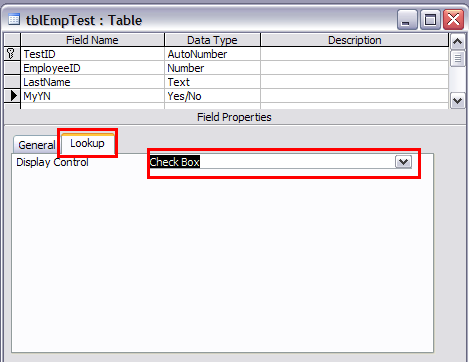Click the Check Box value field

point(272,162)
